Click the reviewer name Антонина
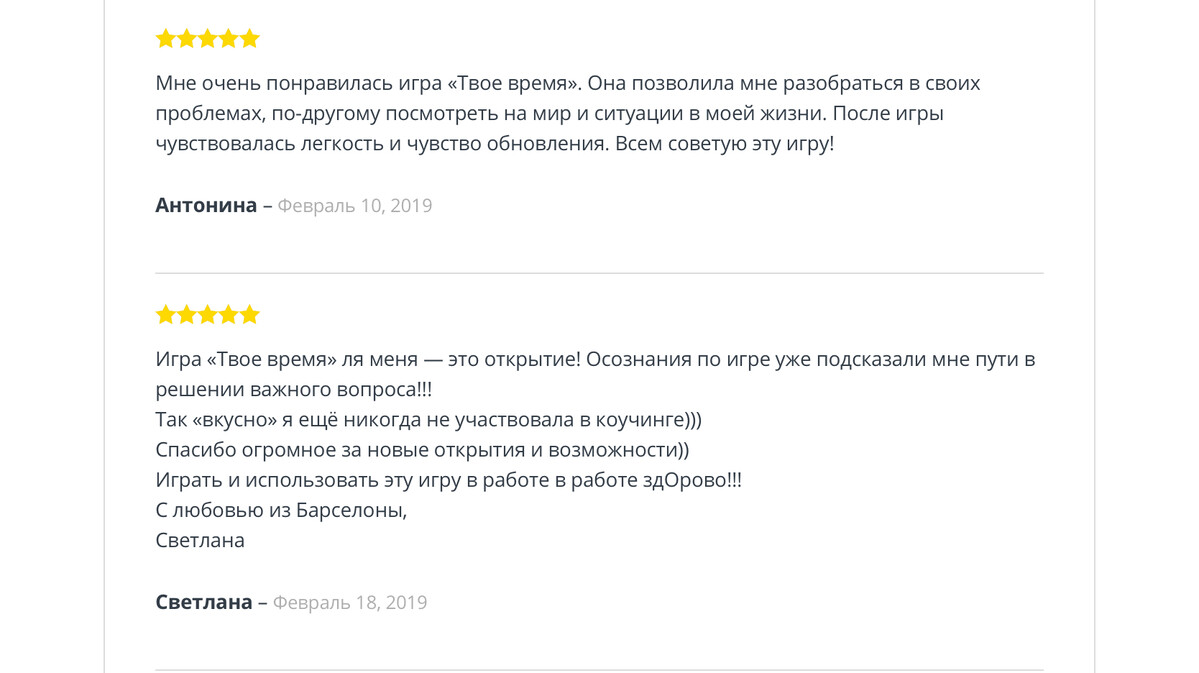The width and height of the screenshot is (1199, 673). click(206, 205)
